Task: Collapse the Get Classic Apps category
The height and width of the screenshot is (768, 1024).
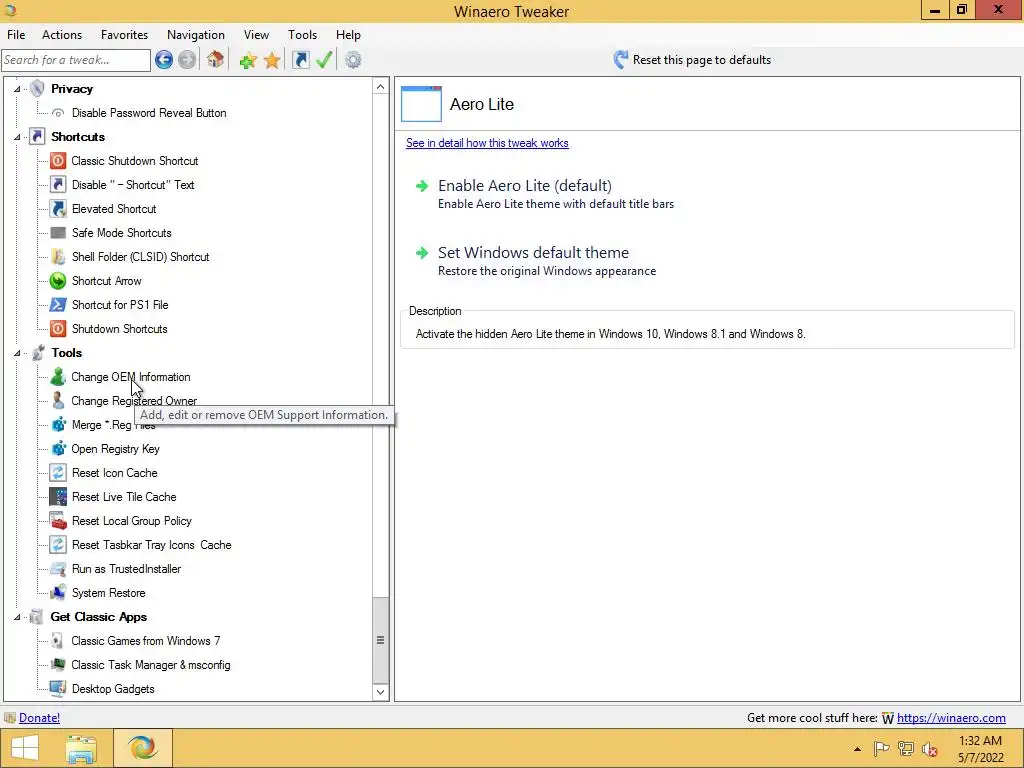Action: [17, 617]
